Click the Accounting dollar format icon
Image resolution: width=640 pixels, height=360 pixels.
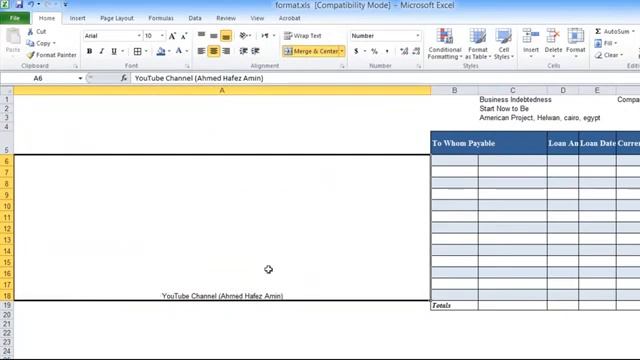(x=356, y=51)
